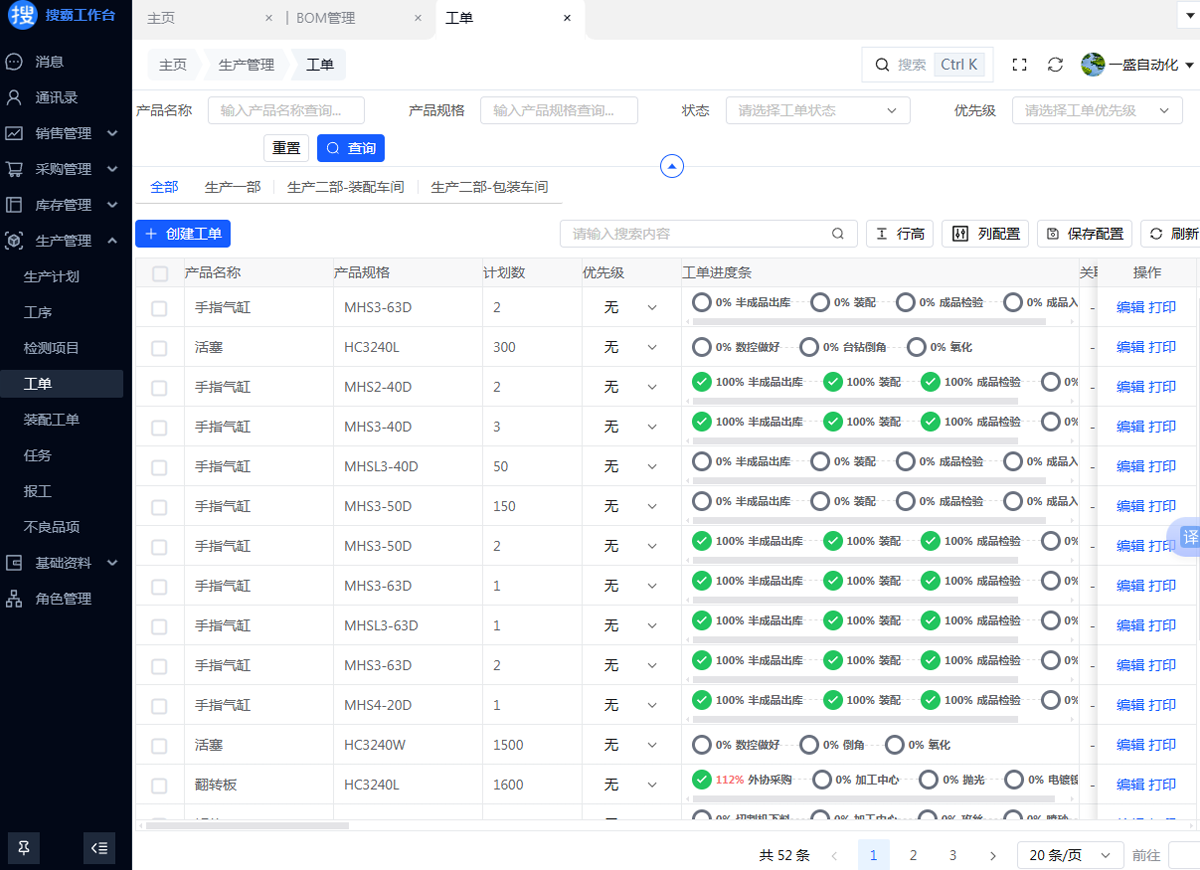Click the reload icon beside fullscreen

(1055, 65)
